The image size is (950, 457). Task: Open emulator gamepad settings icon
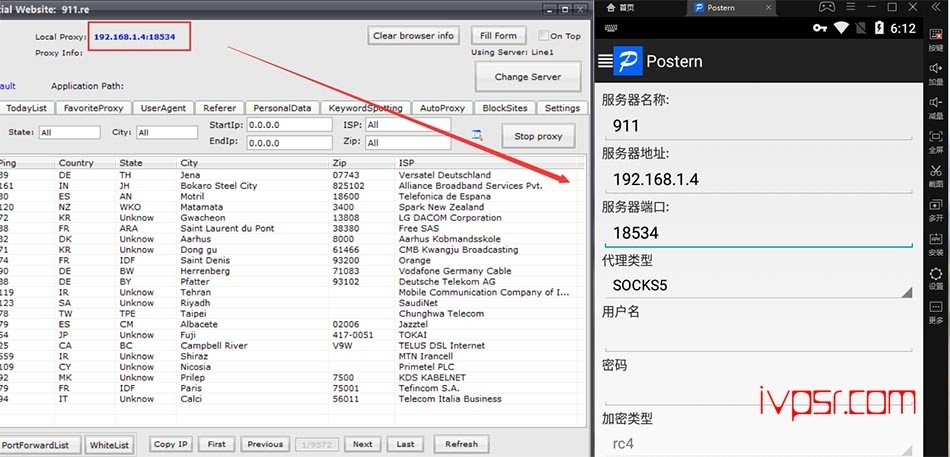826,7
